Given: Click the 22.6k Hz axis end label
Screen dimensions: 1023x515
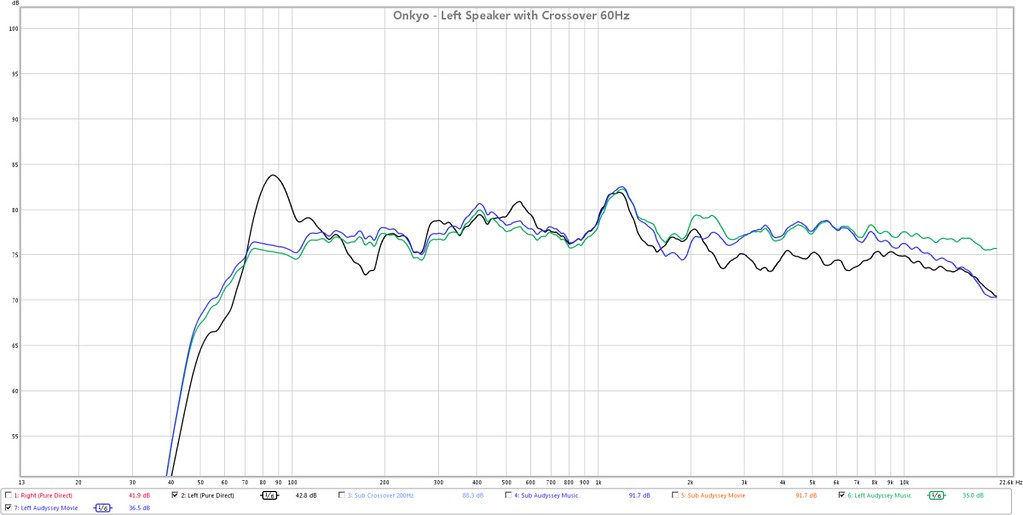Looking at the screenshot, I should click(x=1008, y=482).
